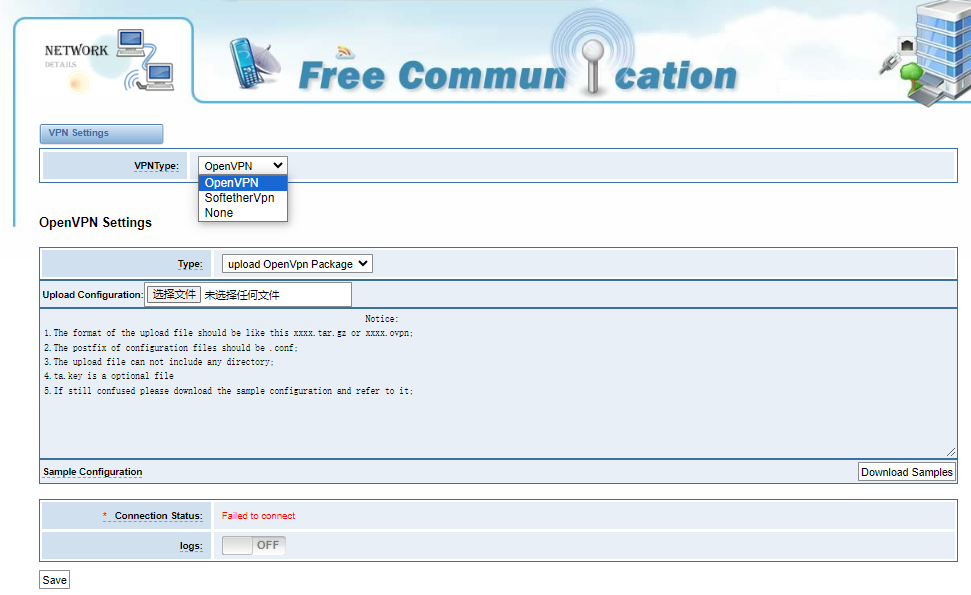Click the mobile phone satellite icon
Viewport: 971px width, 595px height.
(254, 63)
